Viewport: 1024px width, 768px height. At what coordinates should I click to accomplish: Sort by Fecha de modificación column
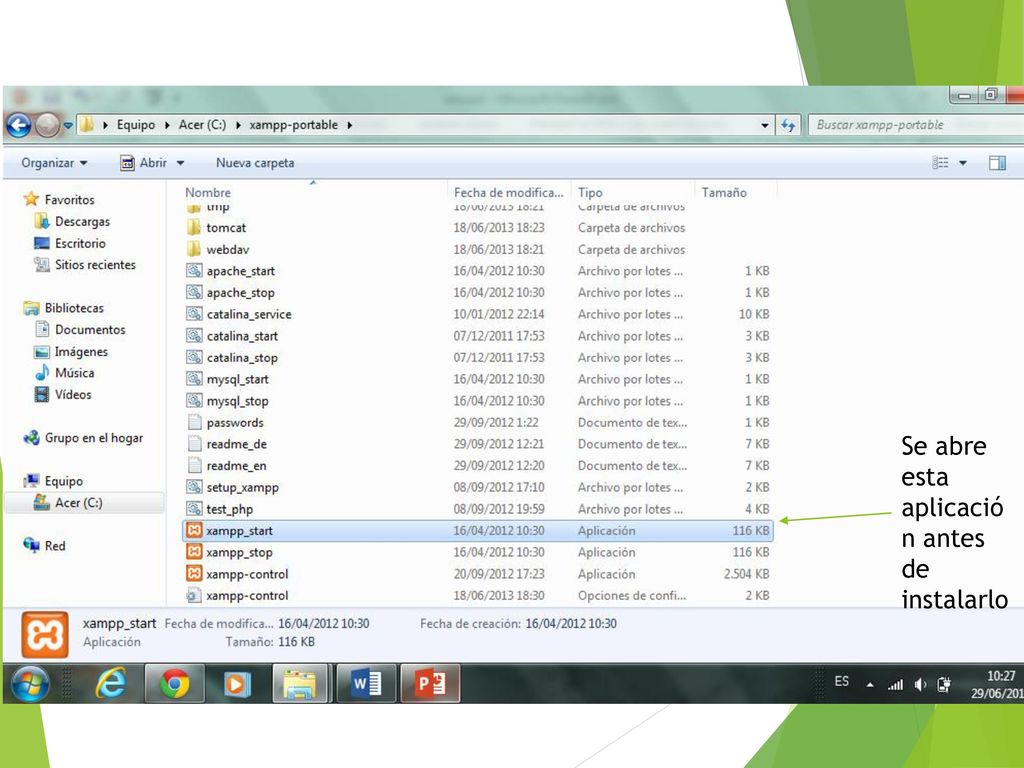pos(508,193)
